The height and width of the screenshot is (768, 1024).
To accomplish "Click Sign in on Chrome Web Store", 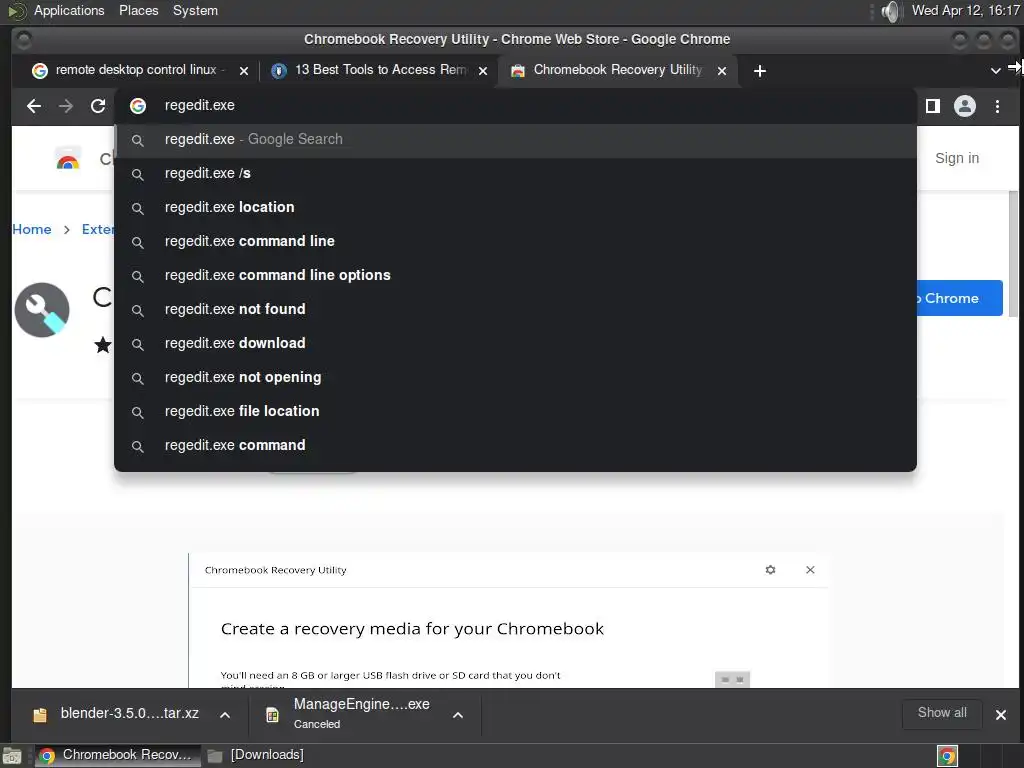I will coord(957,158).
